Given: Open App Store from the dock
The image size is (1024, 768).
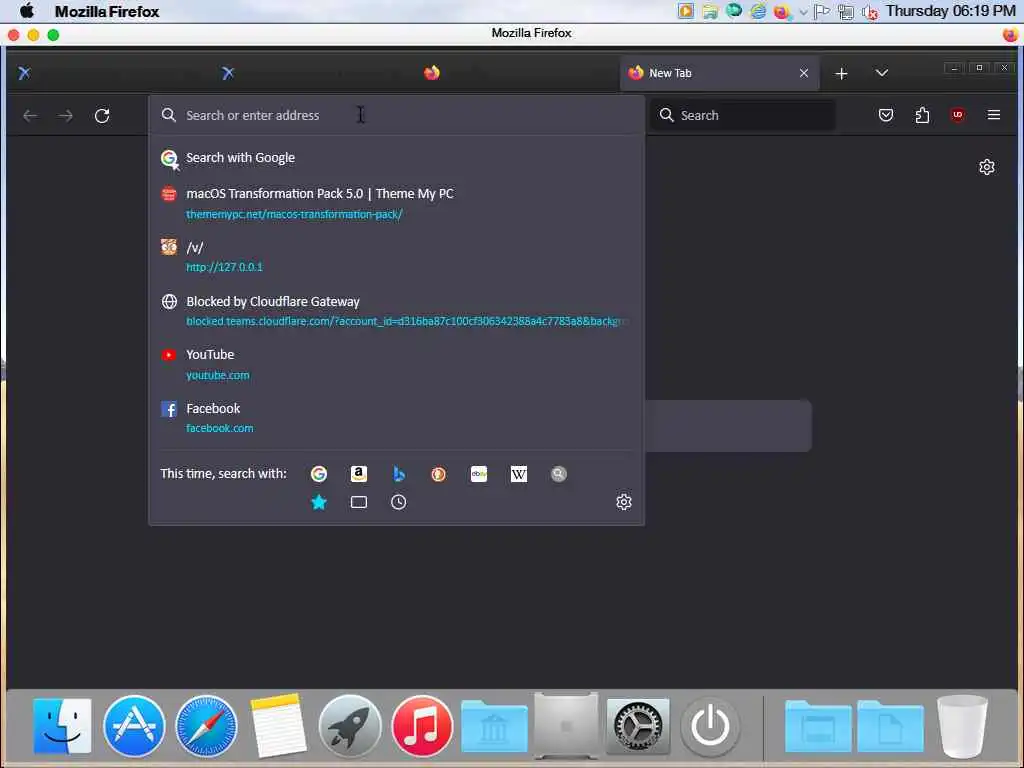Looking at the screenshot, I should pos(134,726).
